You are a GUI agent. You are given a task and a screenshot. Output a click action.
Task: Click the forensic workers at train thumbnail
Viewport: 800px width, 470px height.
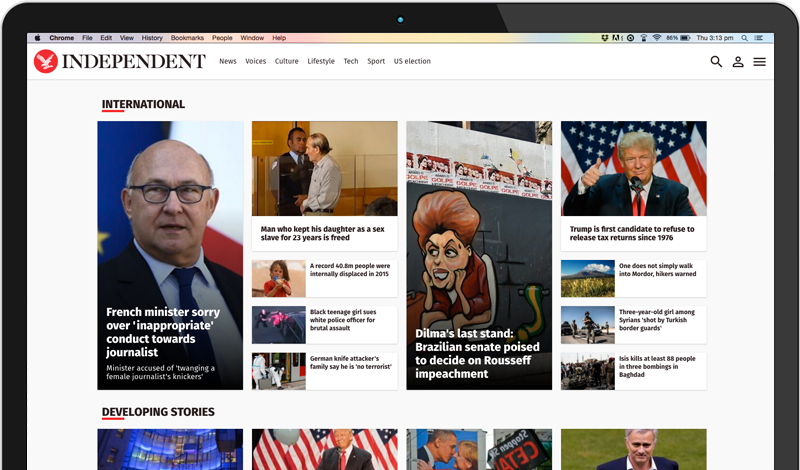coord(279,372)
